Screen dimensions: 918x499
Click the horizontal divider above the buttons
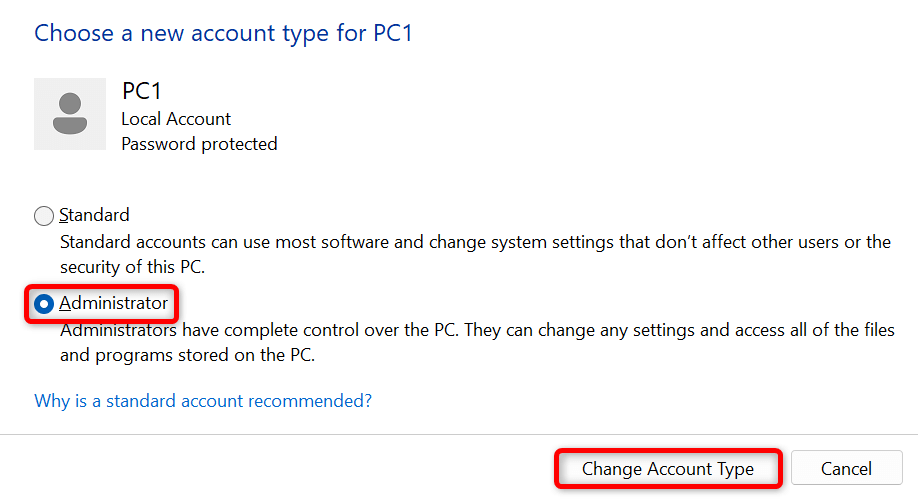pyautogui.click(x=459, y=435)
